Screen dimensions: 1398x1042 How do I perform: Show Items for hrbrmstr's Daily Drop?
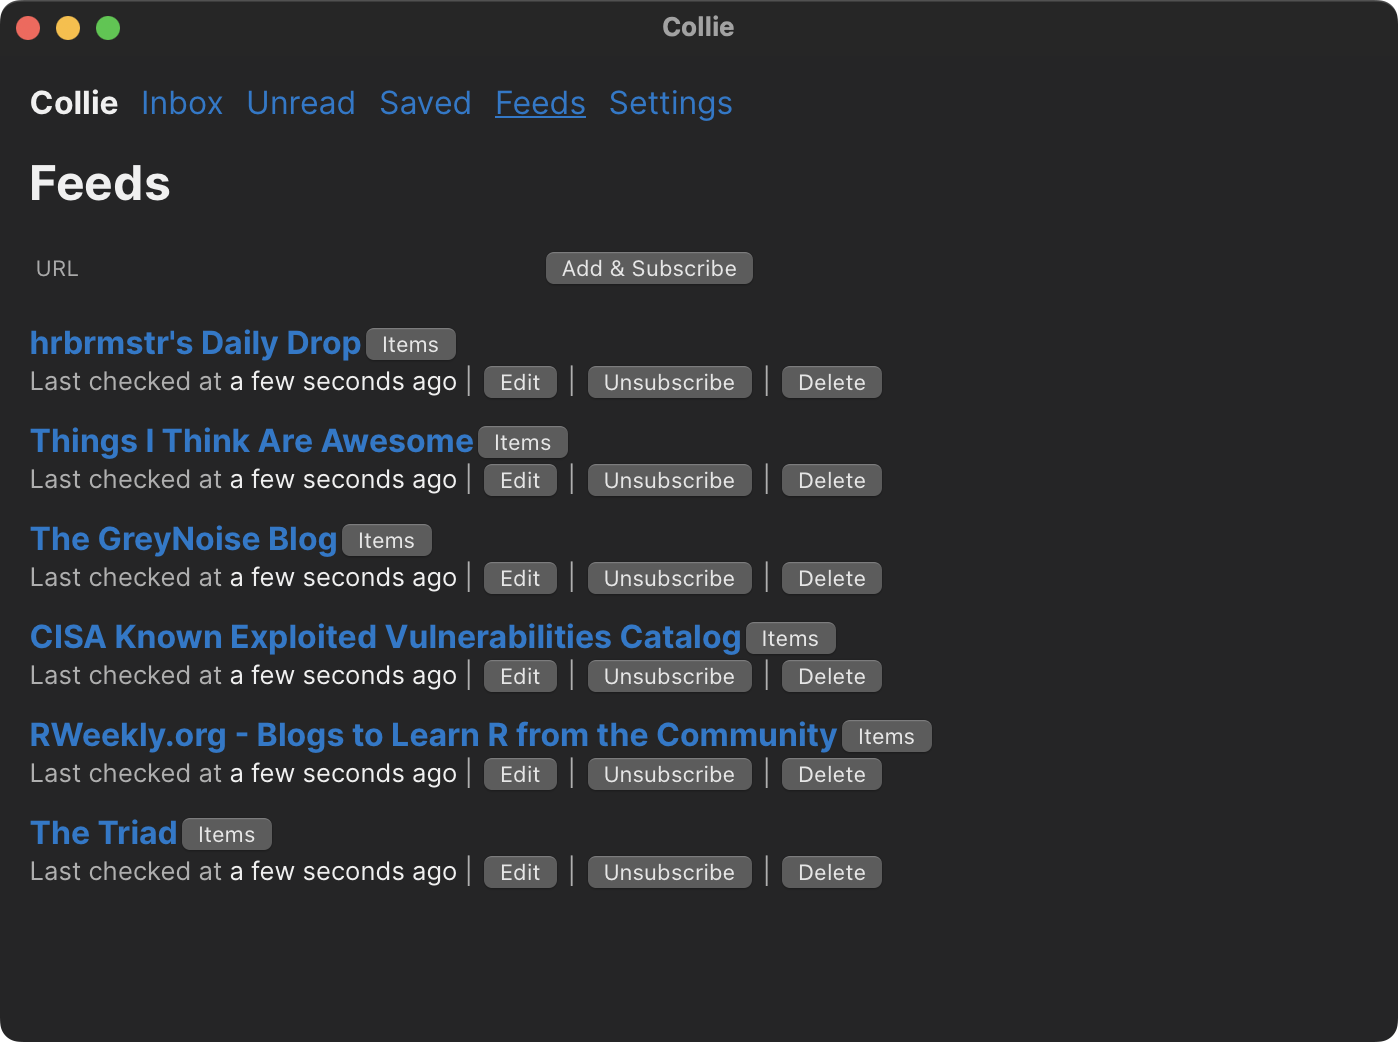tap(410, 344)
